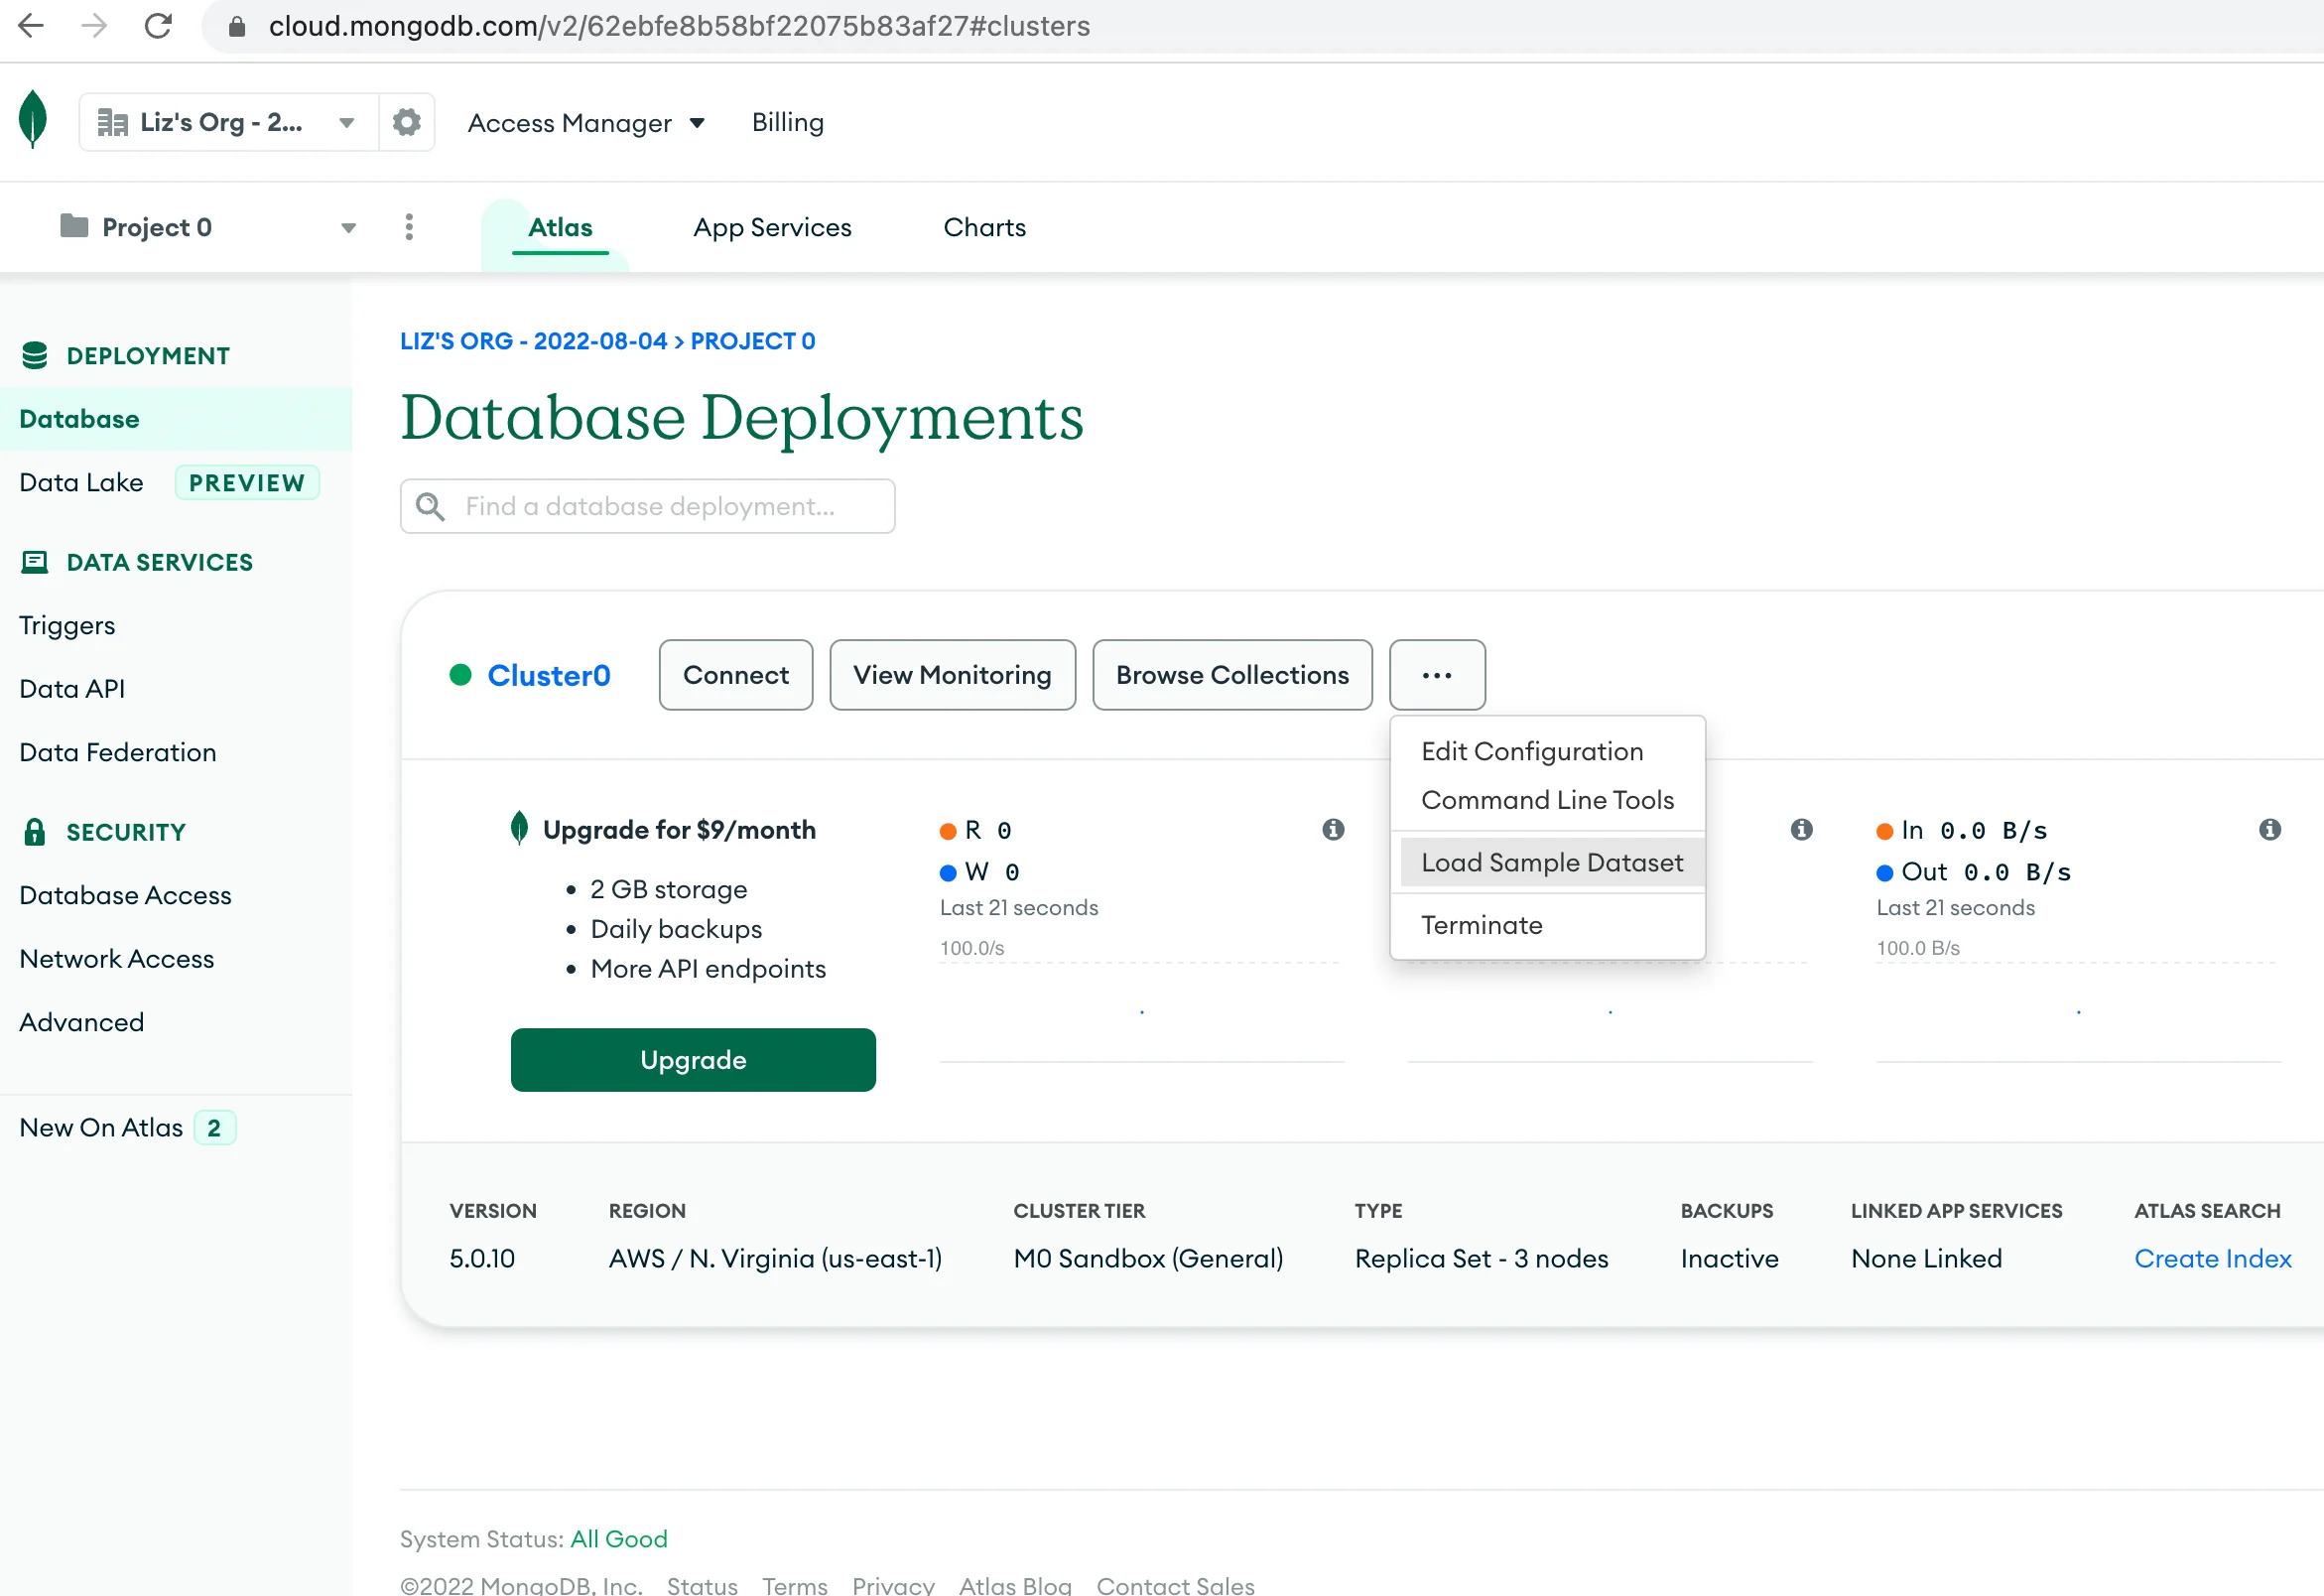Click the green Upgrade button
Screen dimensions: 2324x1596
[693, 1060]
